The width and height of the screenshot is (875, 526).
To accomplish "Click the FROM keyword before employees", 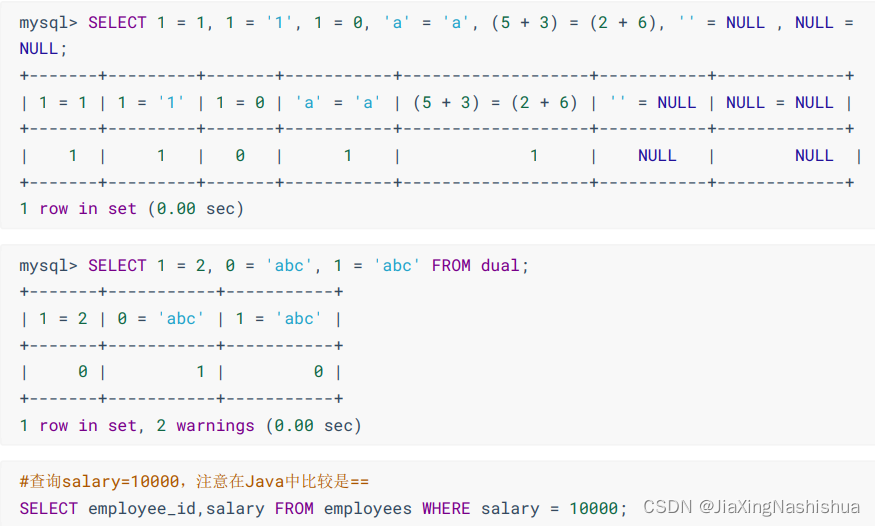I will 294,509.
